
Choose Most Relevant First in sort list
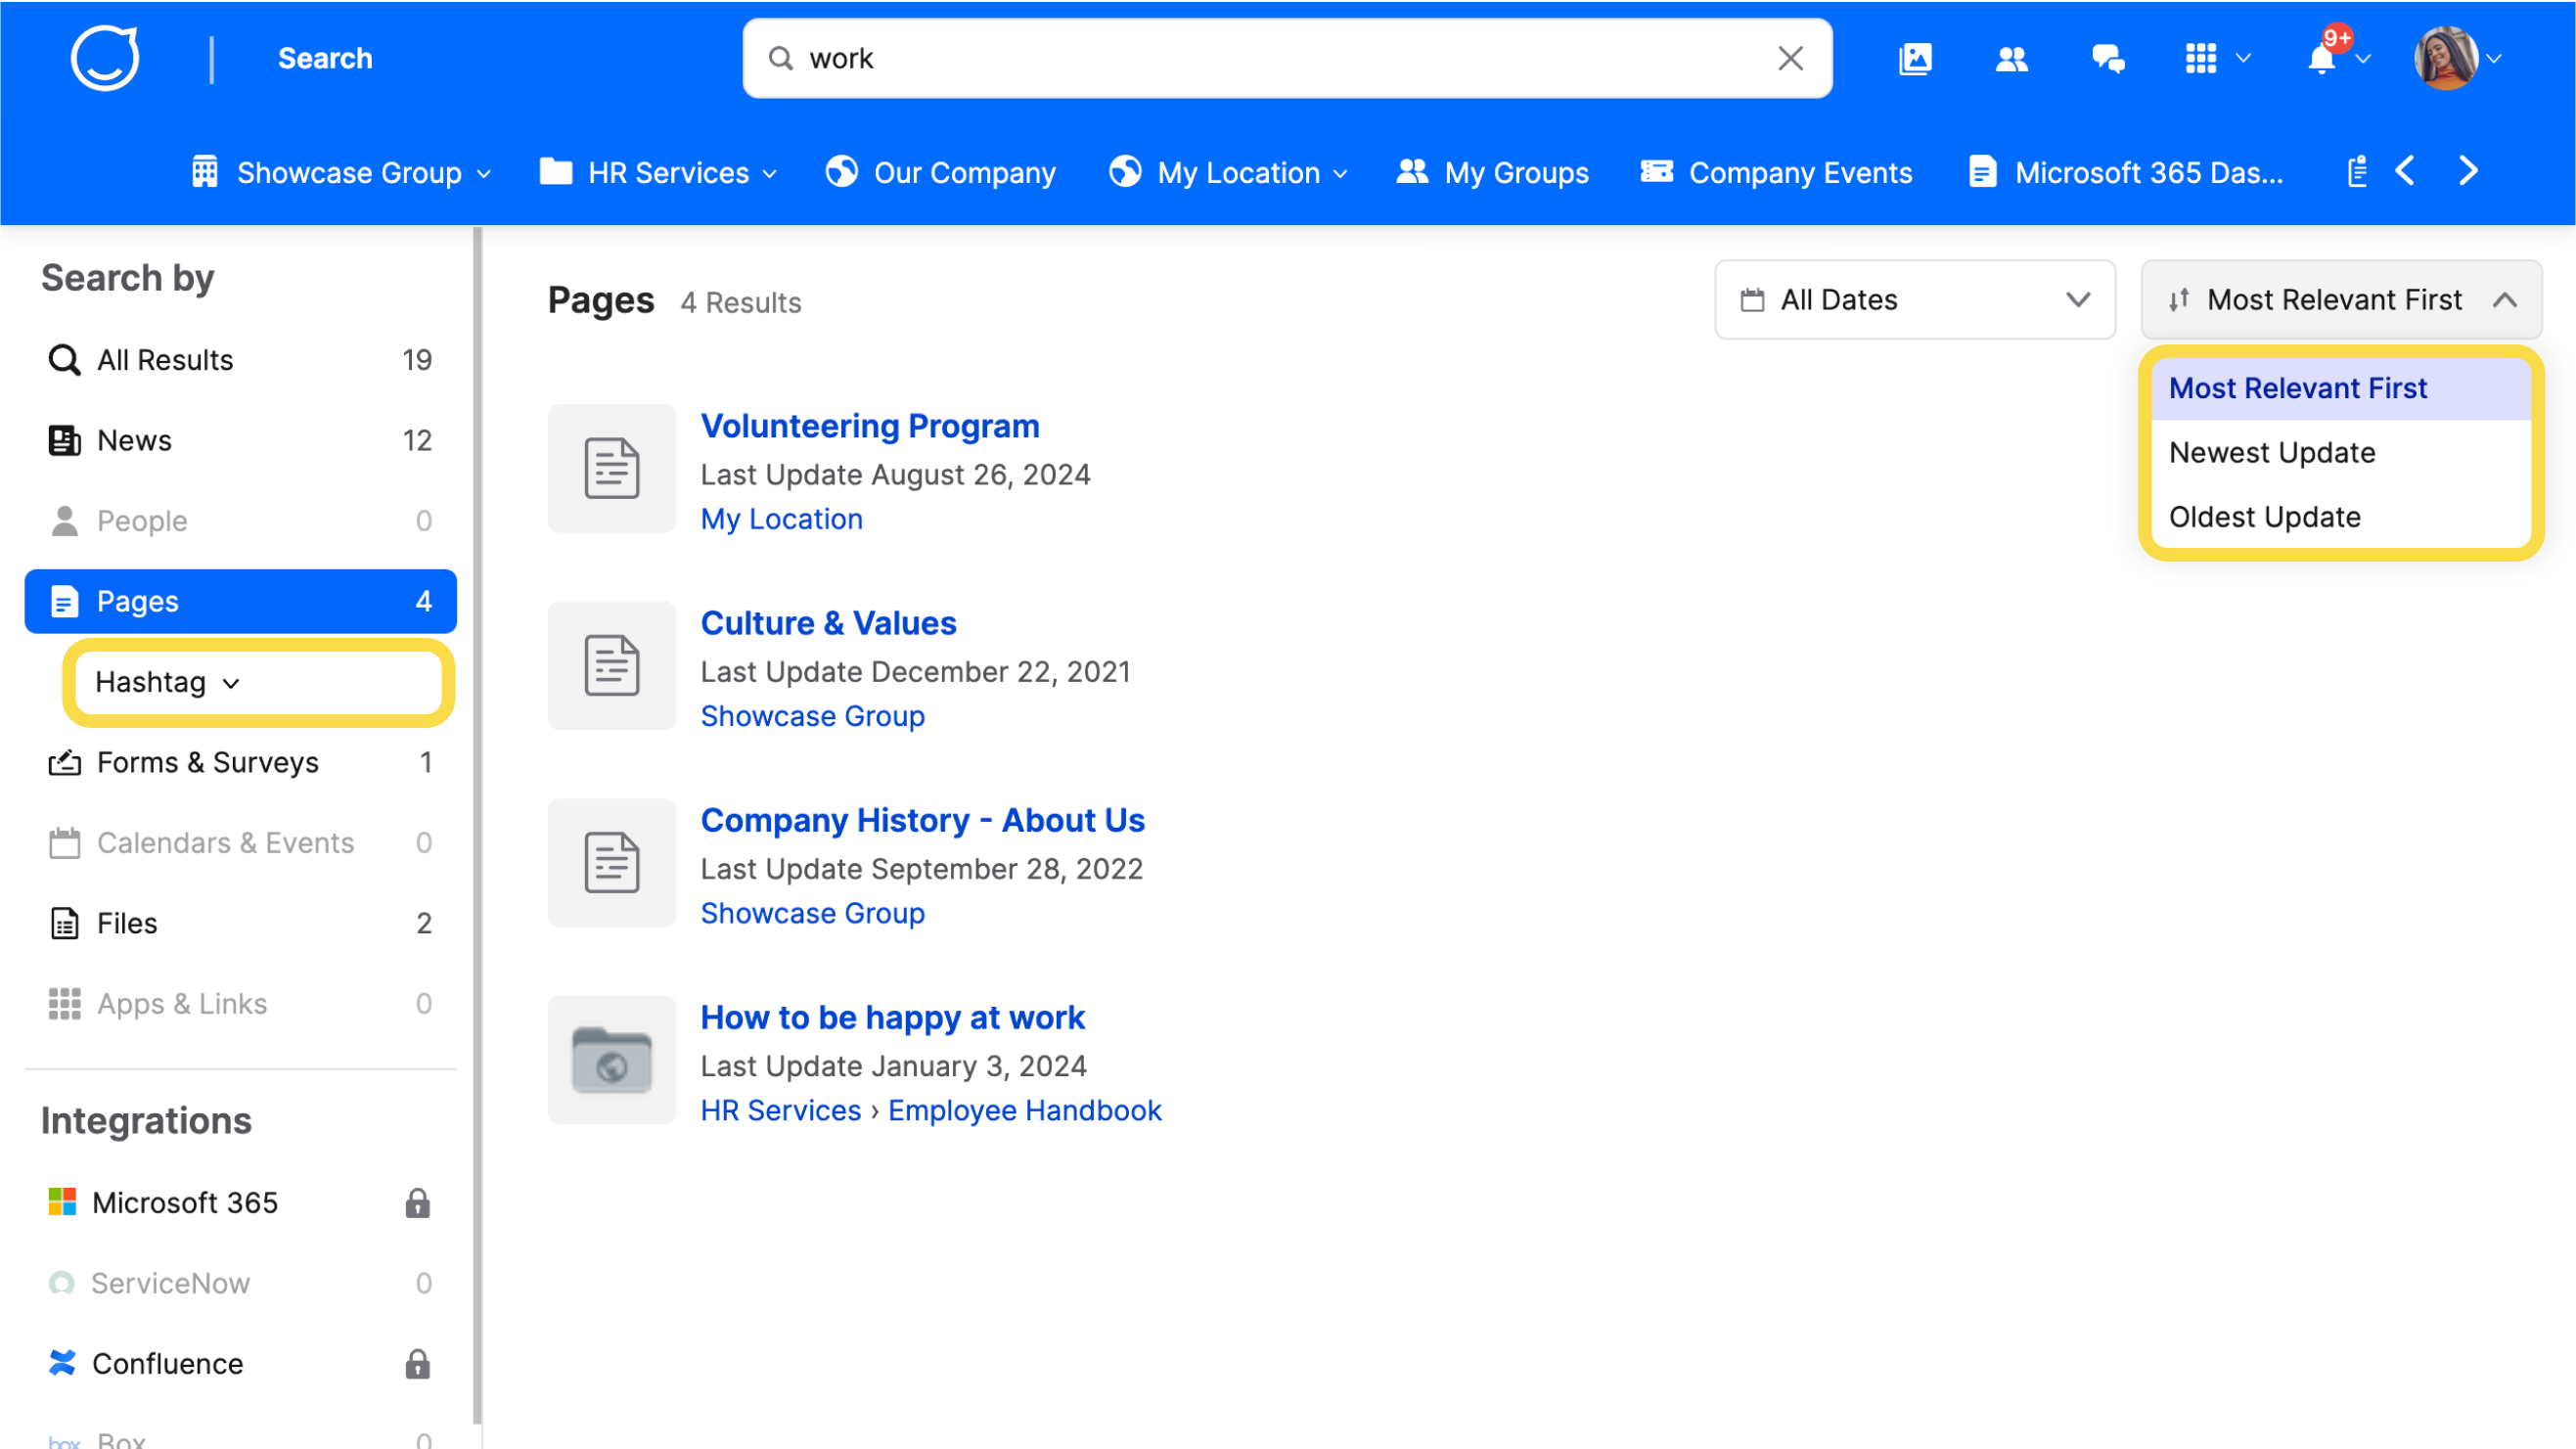tap(2340, 388)
